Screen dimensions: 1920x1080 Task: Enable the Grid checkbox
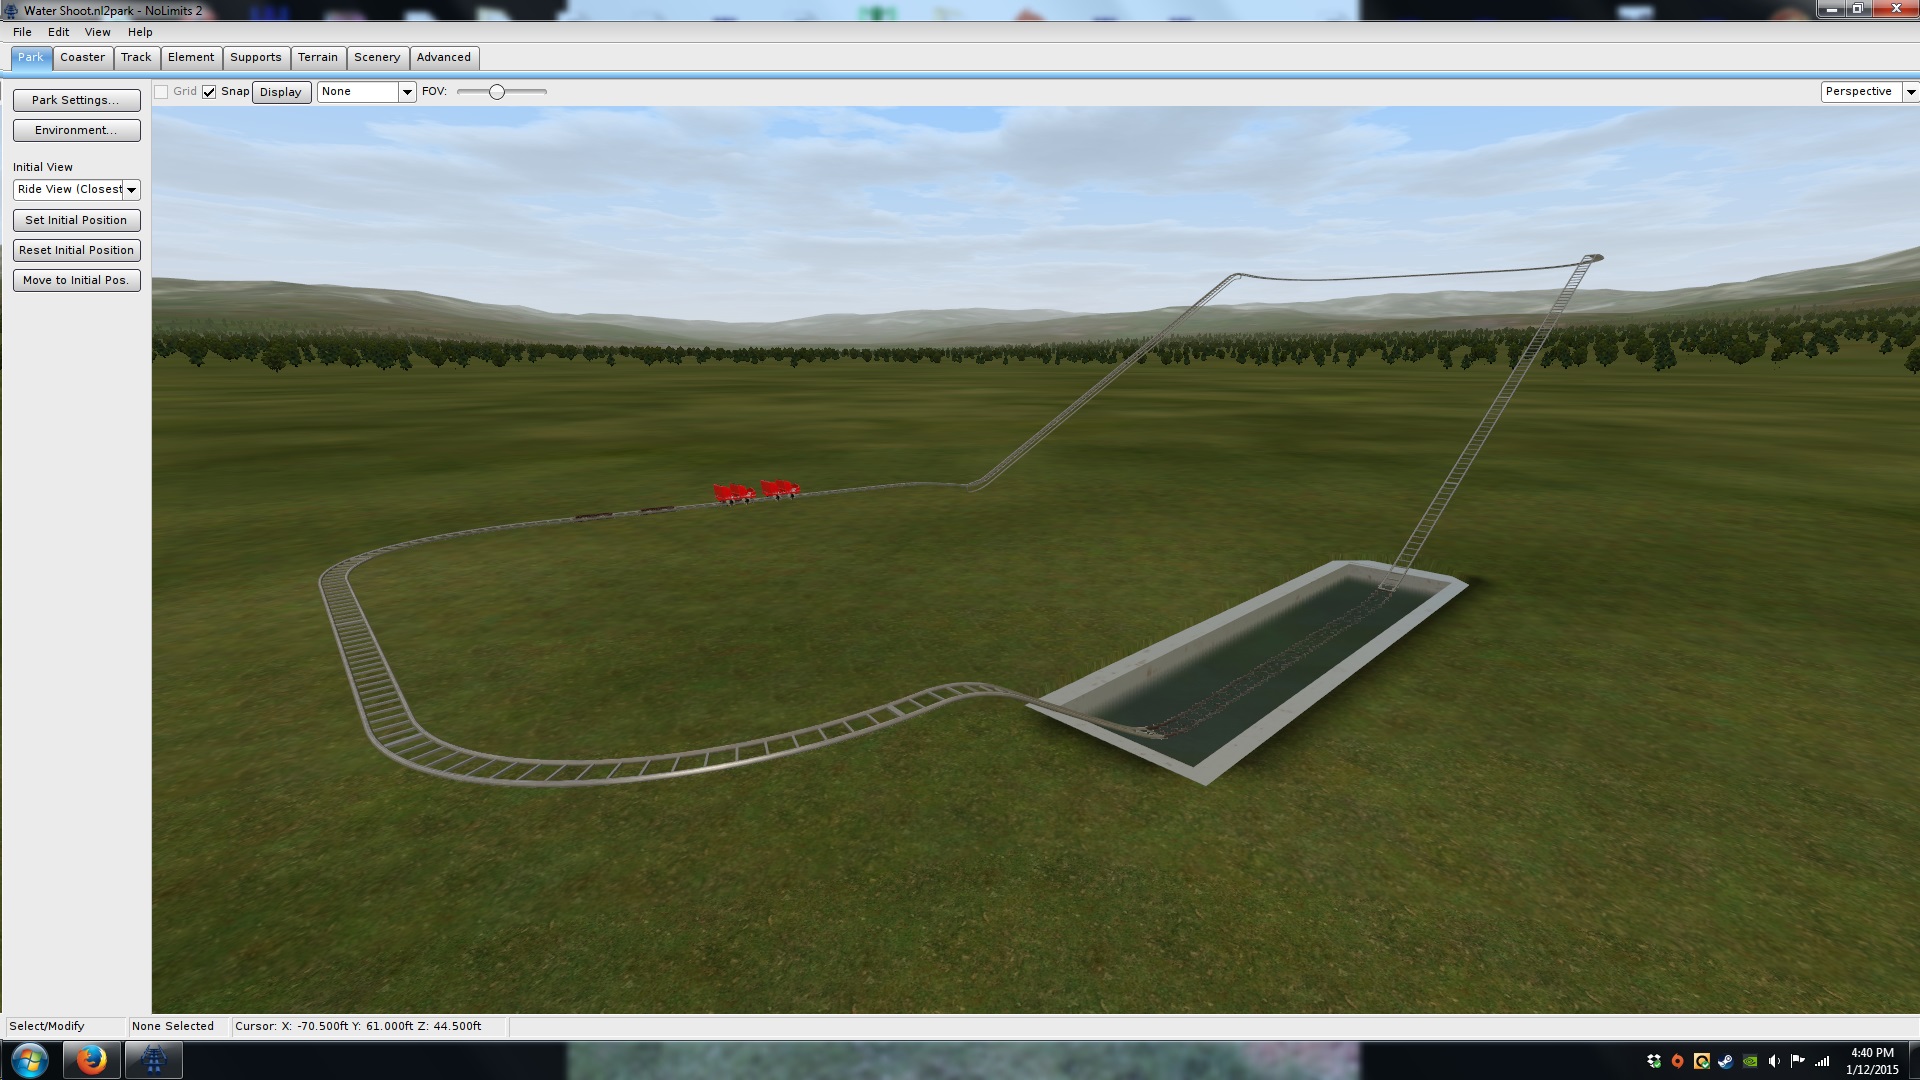161,92
